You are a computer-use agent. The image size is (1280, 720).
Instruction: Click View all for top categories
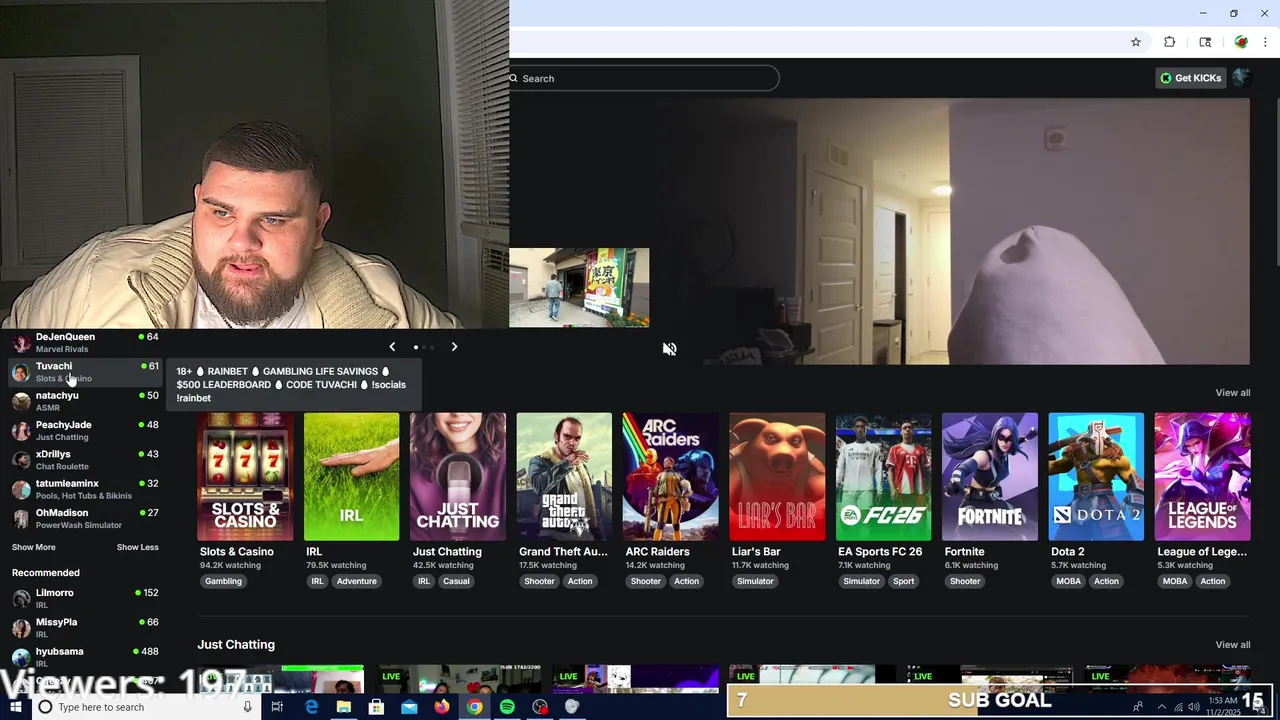[1232, 393]
